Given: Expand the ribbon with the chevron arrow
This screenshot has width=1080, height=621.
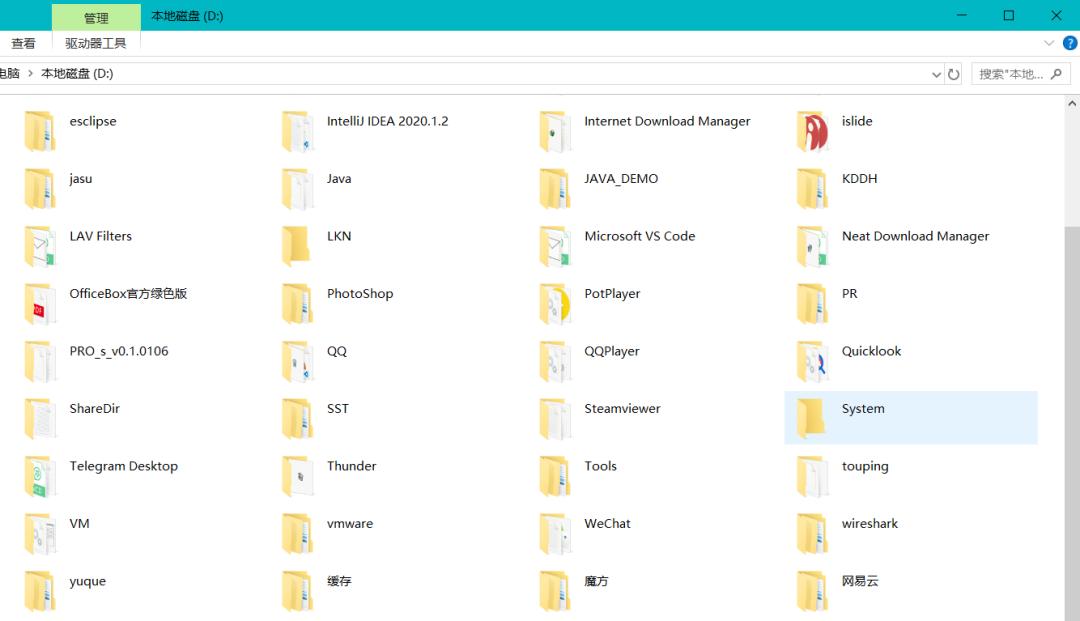Looking at the screenshot, I should coord(1048,42).
